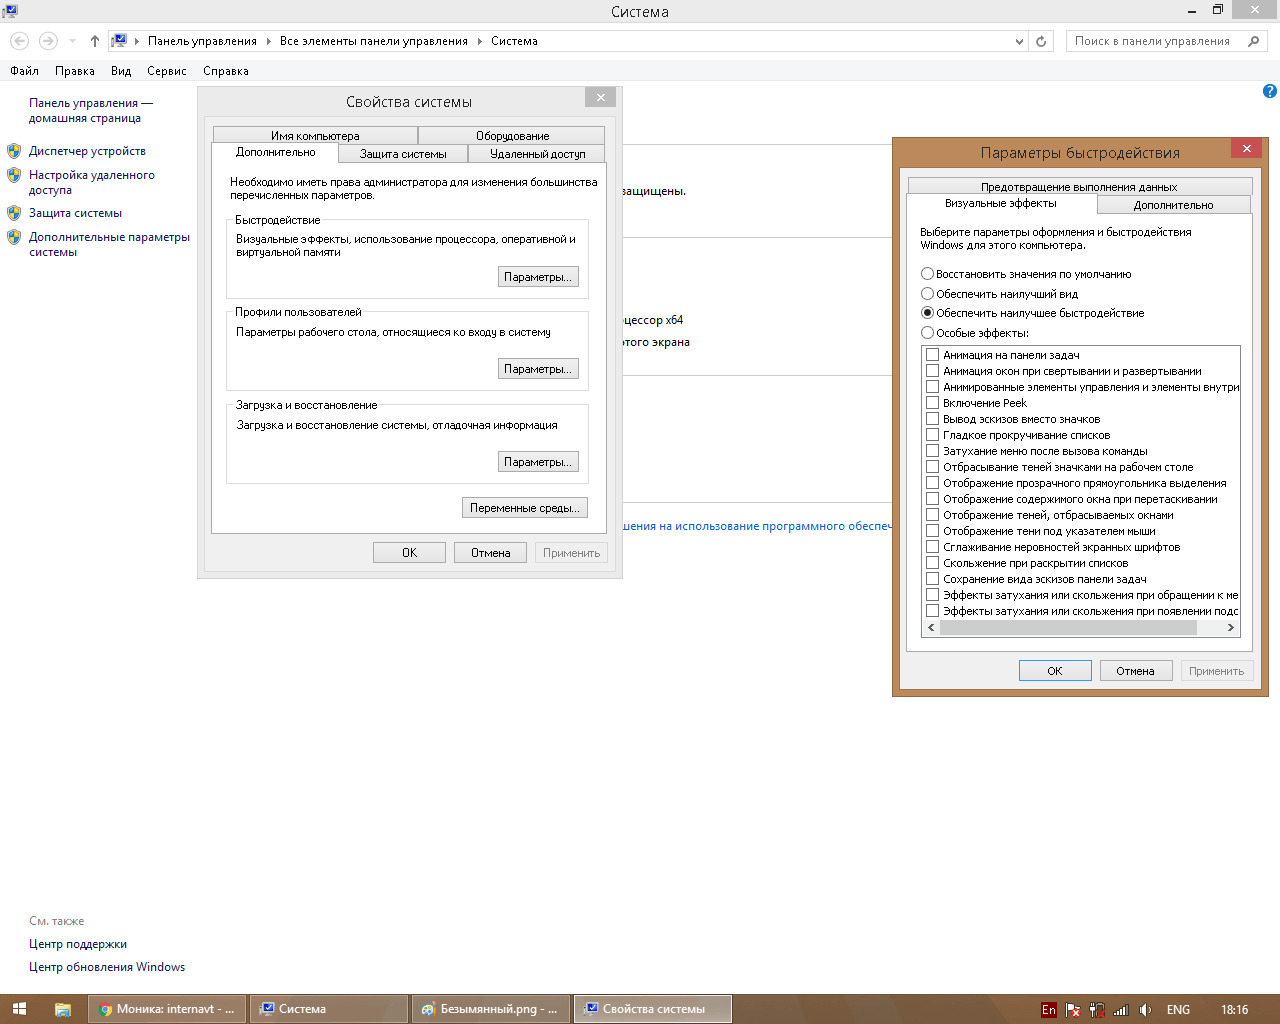Enable Сглаживание неровностей экранных шрифтов checkbox
The width and height of the screenshot is (1280, 1024).
[x=933, y=547]
